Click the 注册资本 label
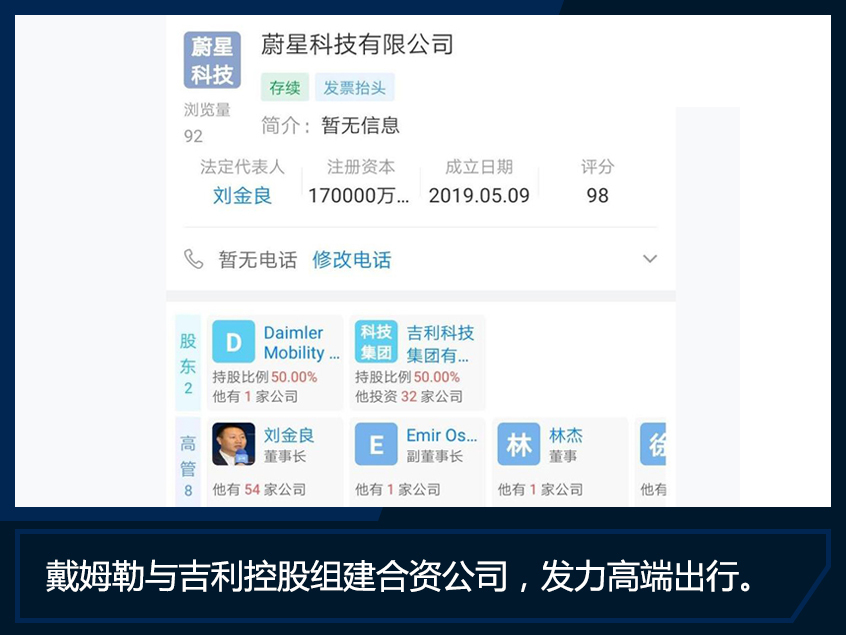 (361, 167)
